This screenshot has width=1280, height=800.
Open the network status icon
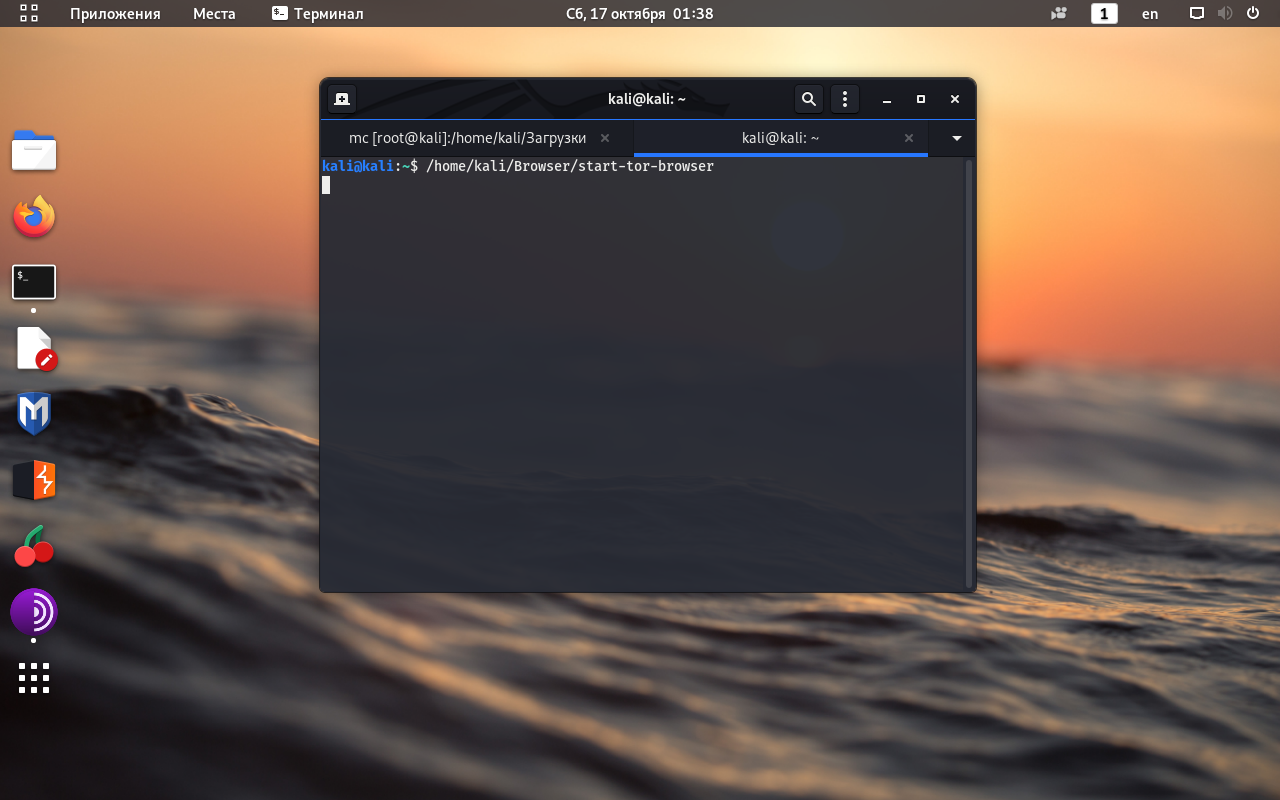[1196, 13]
